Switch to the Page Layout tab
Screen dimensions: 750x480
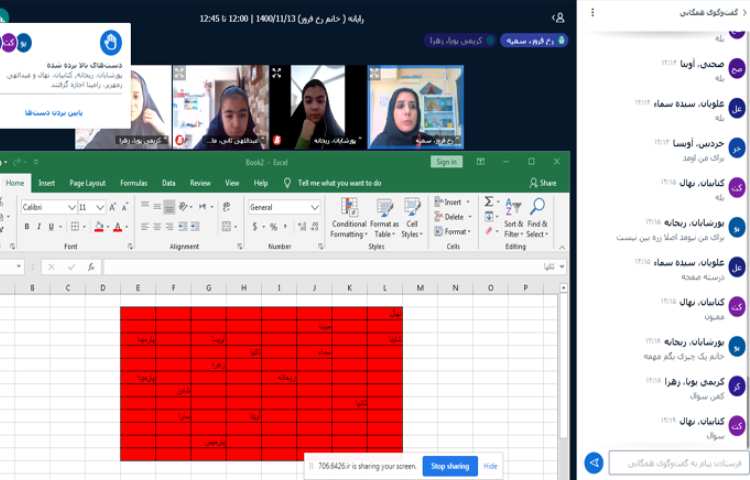(x=87, y=183)
